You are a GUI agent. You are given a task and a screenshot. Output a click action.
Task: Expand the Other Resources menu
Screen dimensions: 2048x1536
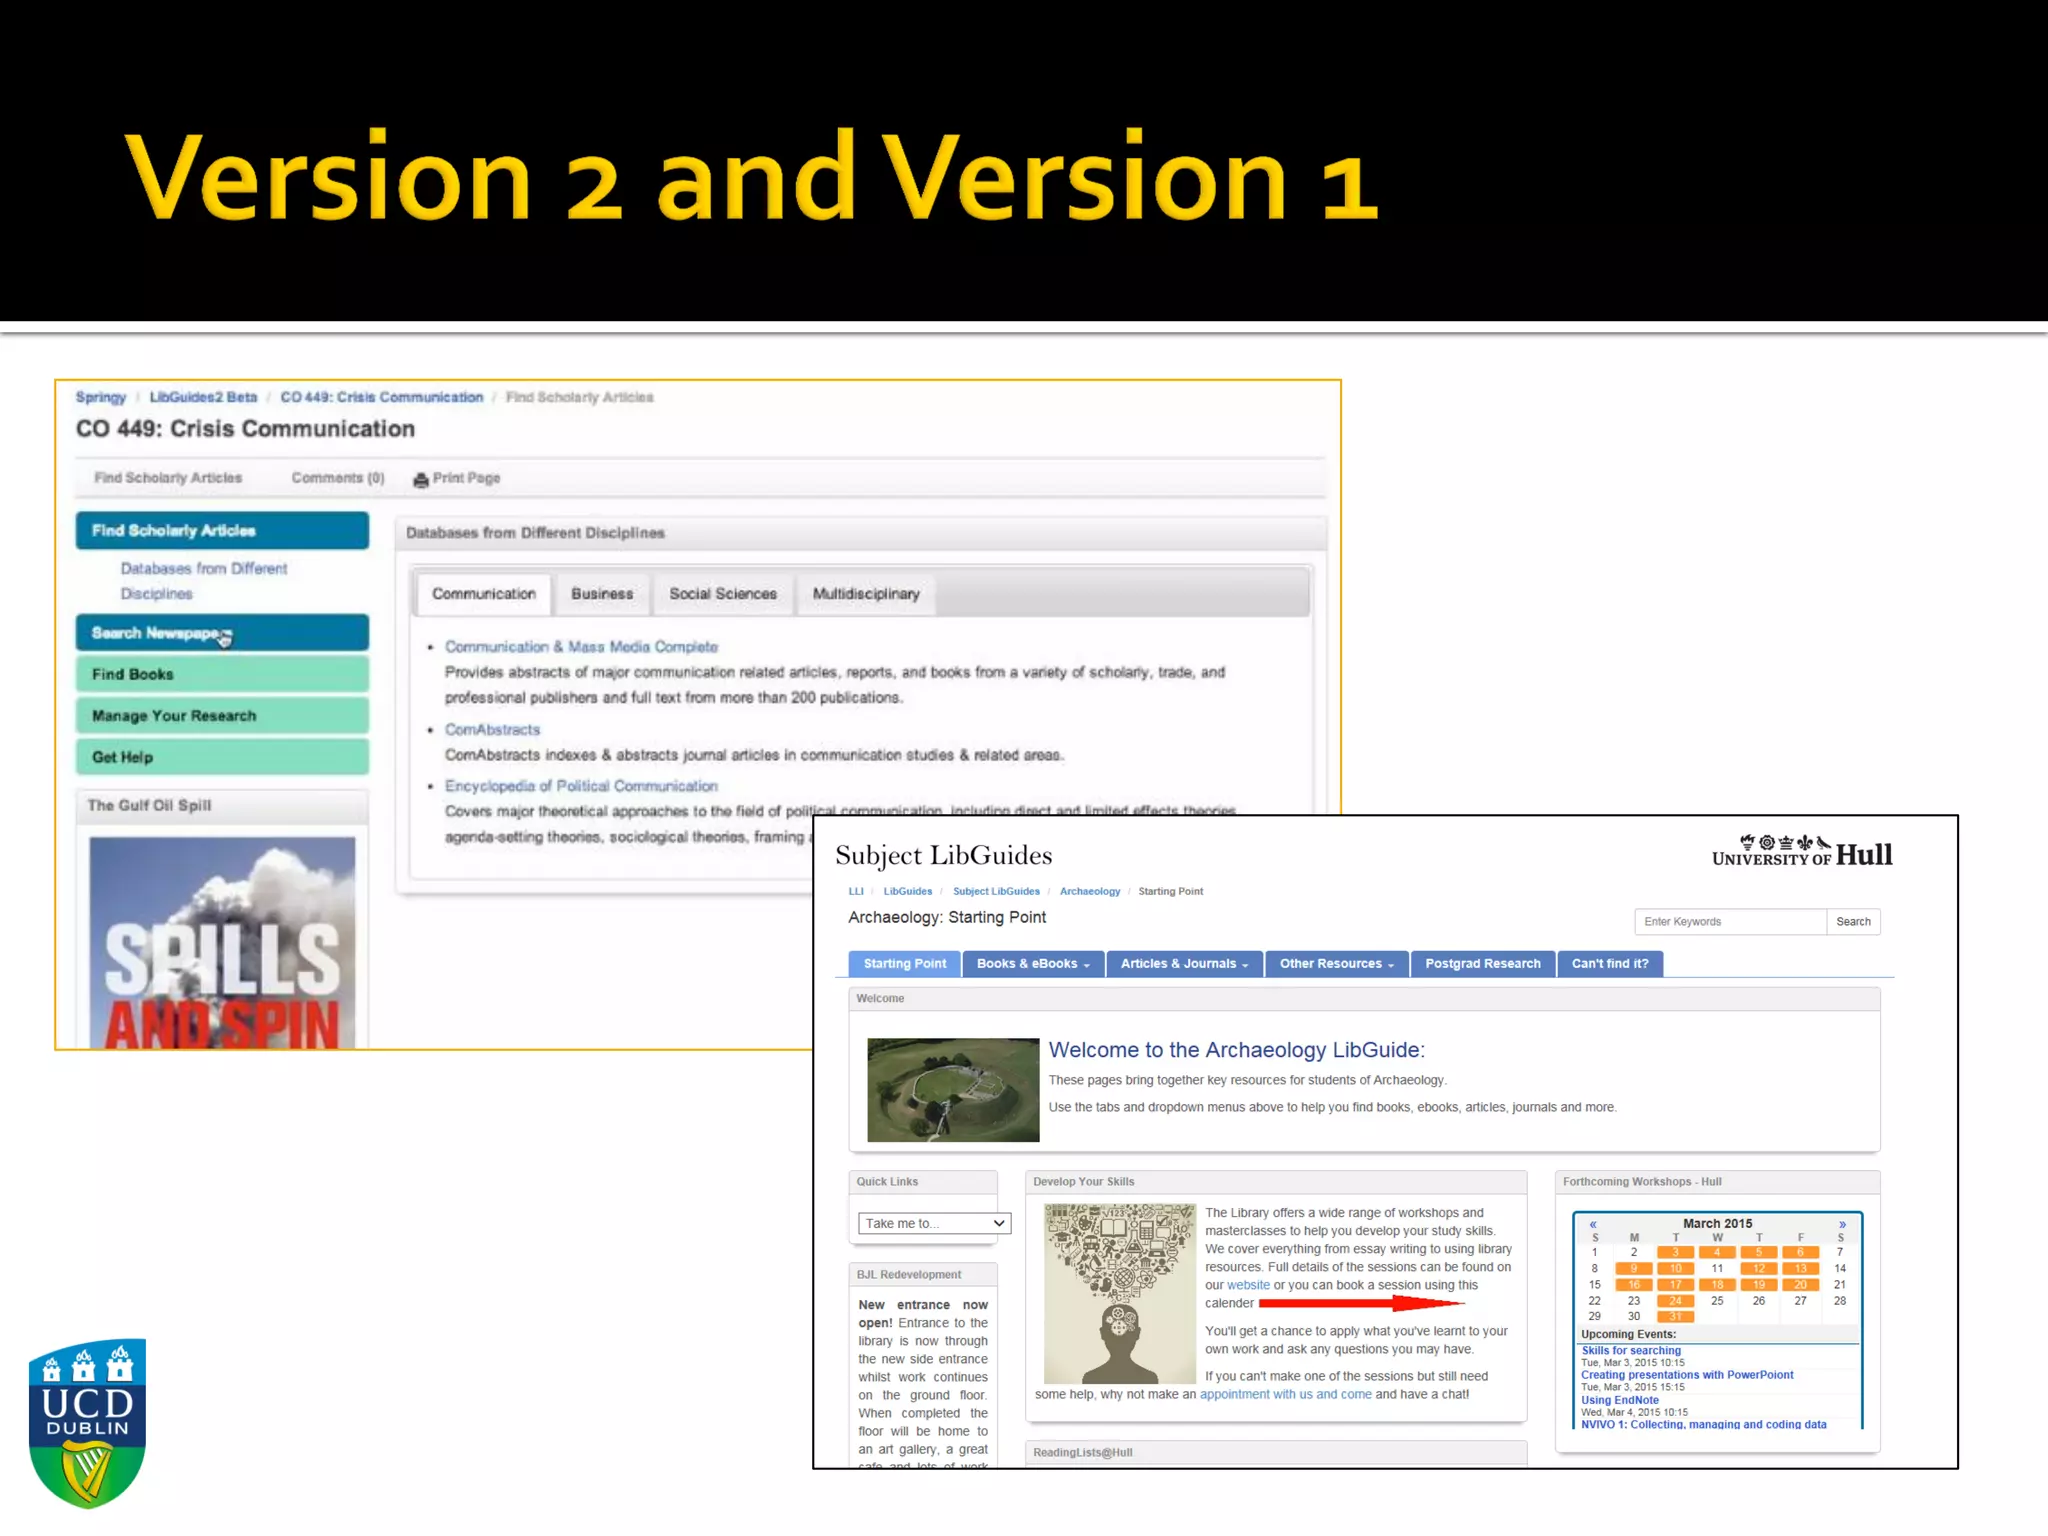[x=1336, y=964]
